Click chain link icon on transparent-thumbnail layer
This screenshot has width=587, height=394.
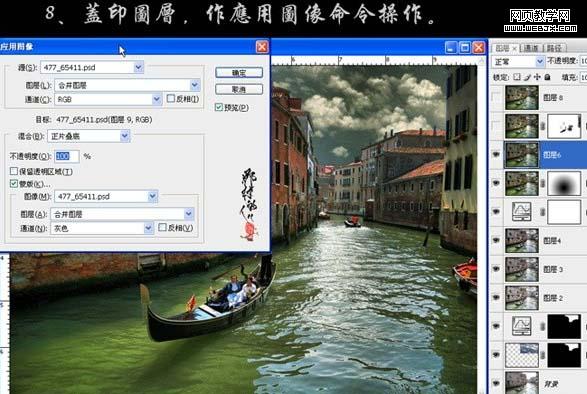click(543, 355)
